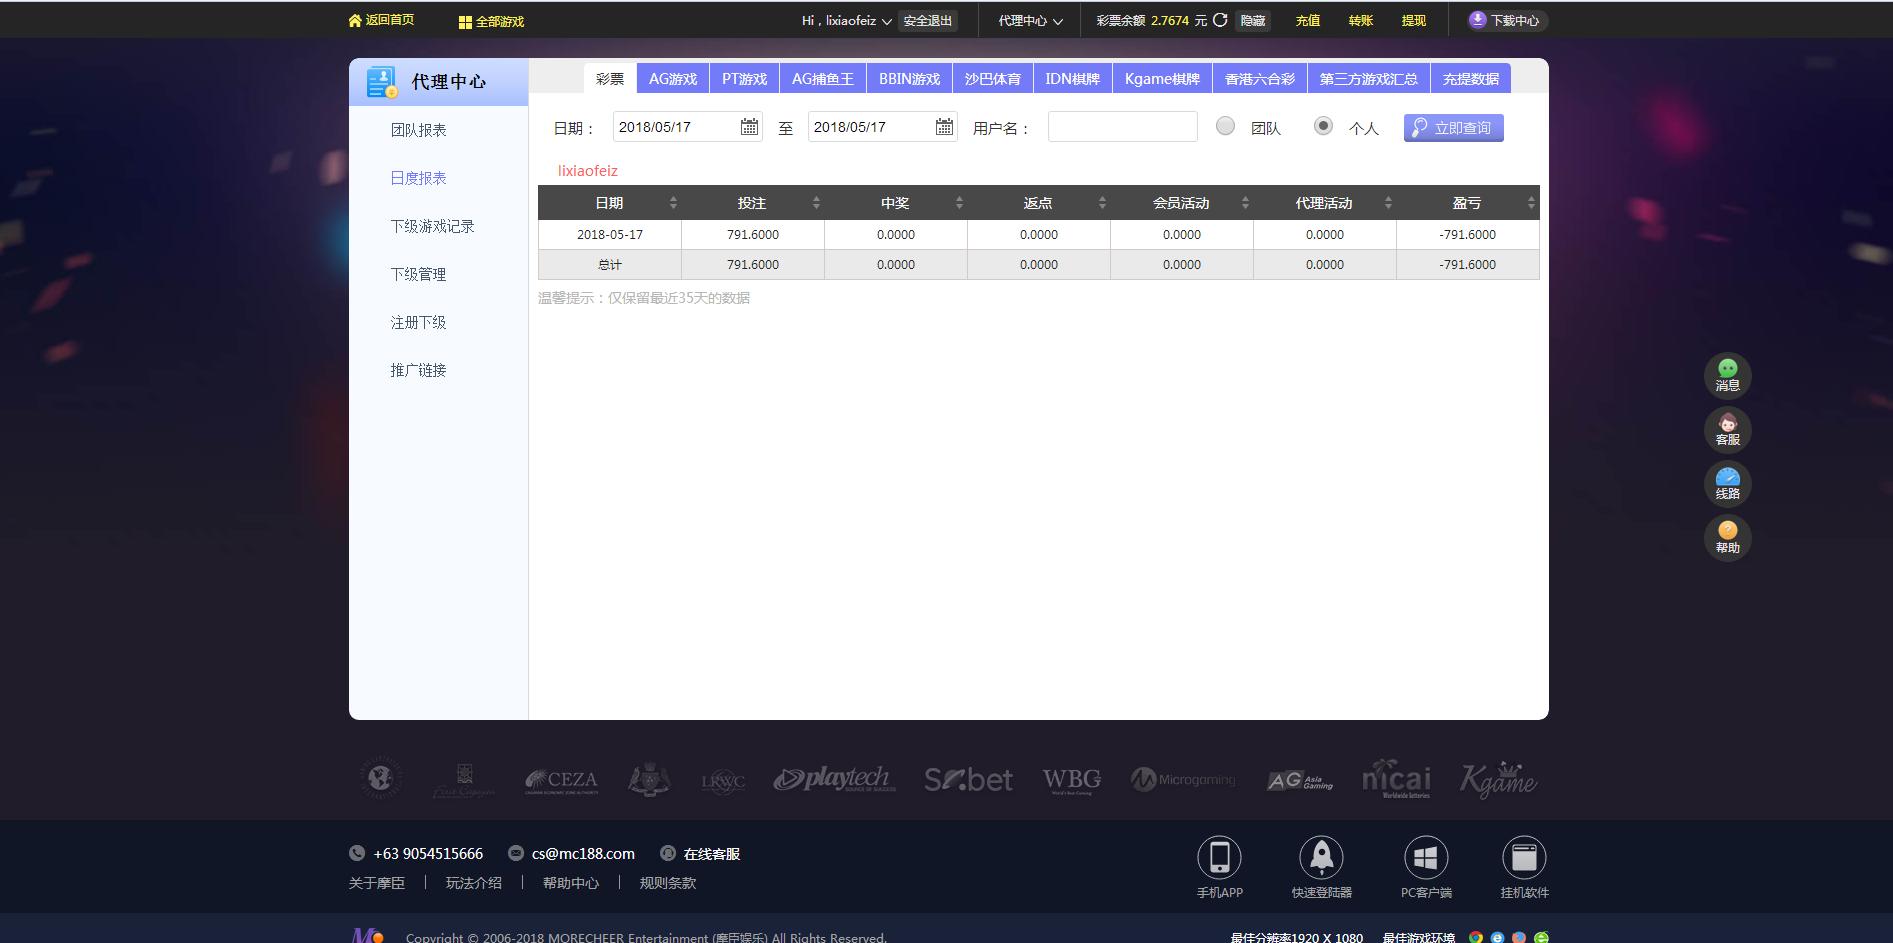Switch to the BBIN游戏 tab
The image size is (1893, 943).
[x=908, y=77]
